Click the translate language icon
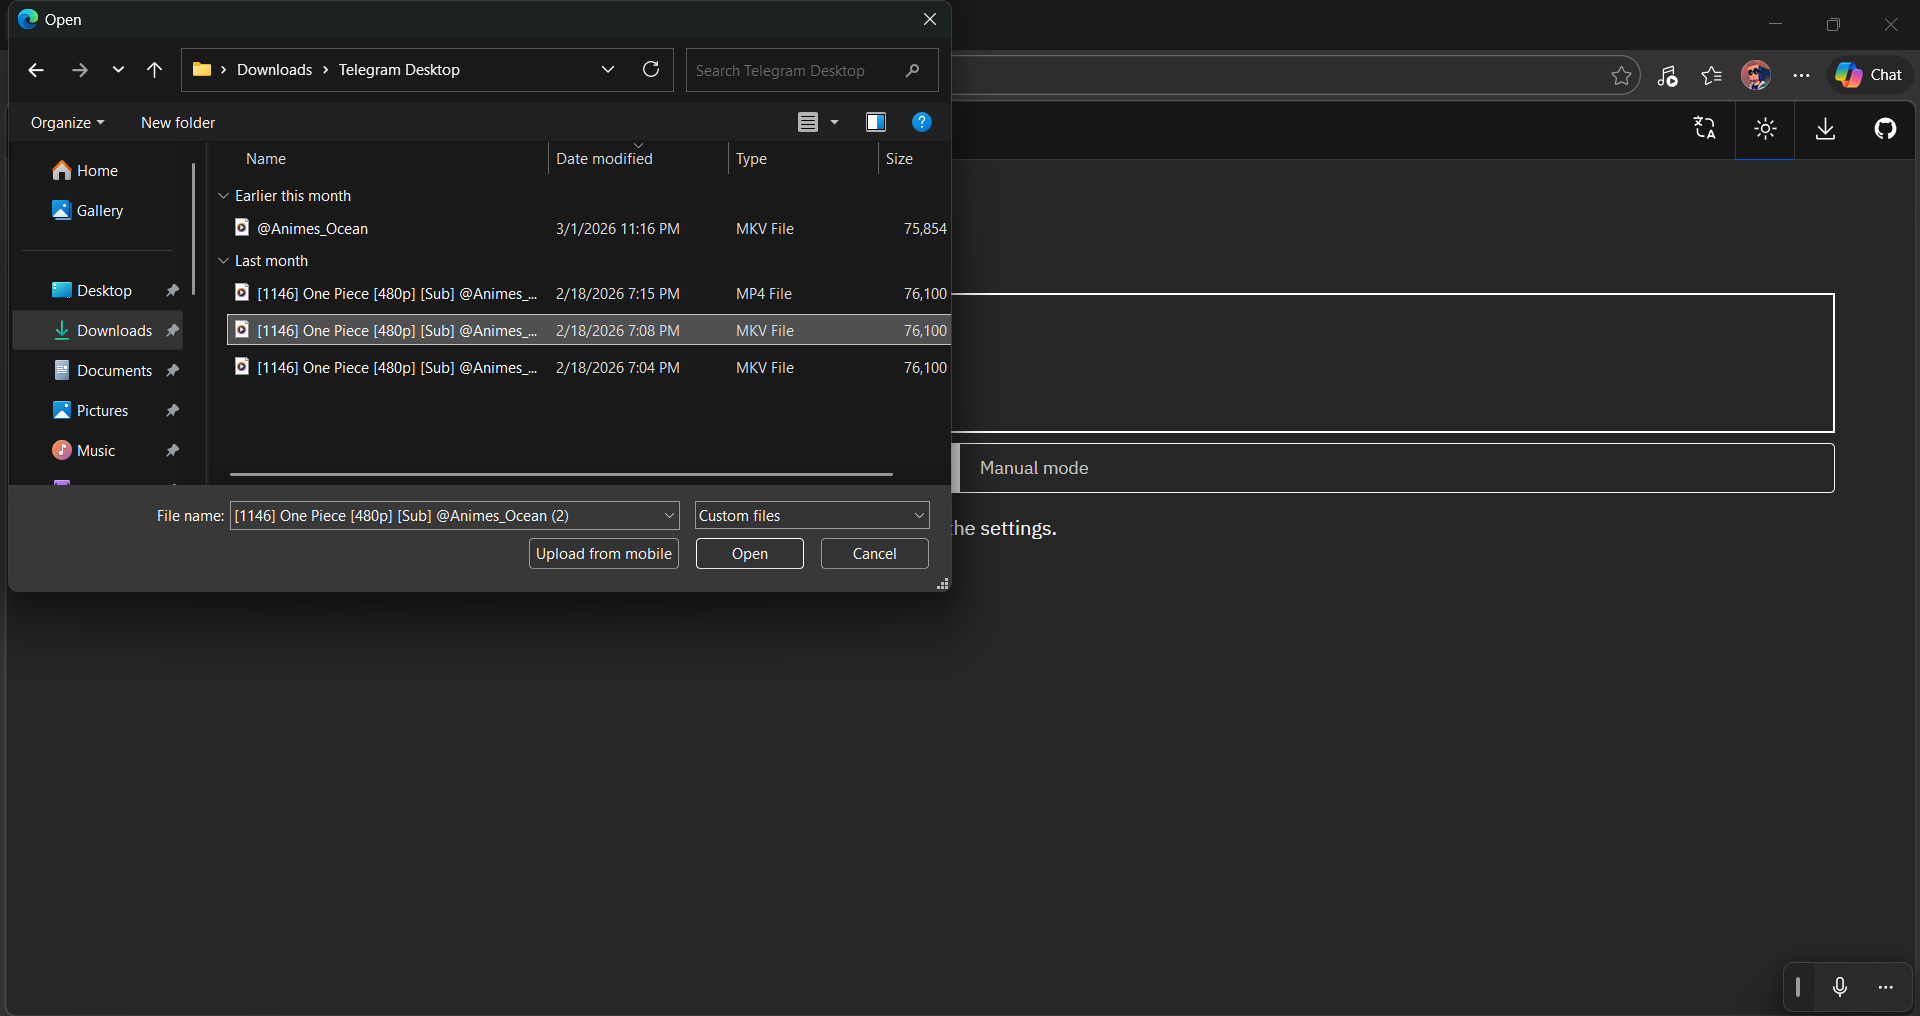Viewport: 1920px width, 1016px height. point(1705,128)
